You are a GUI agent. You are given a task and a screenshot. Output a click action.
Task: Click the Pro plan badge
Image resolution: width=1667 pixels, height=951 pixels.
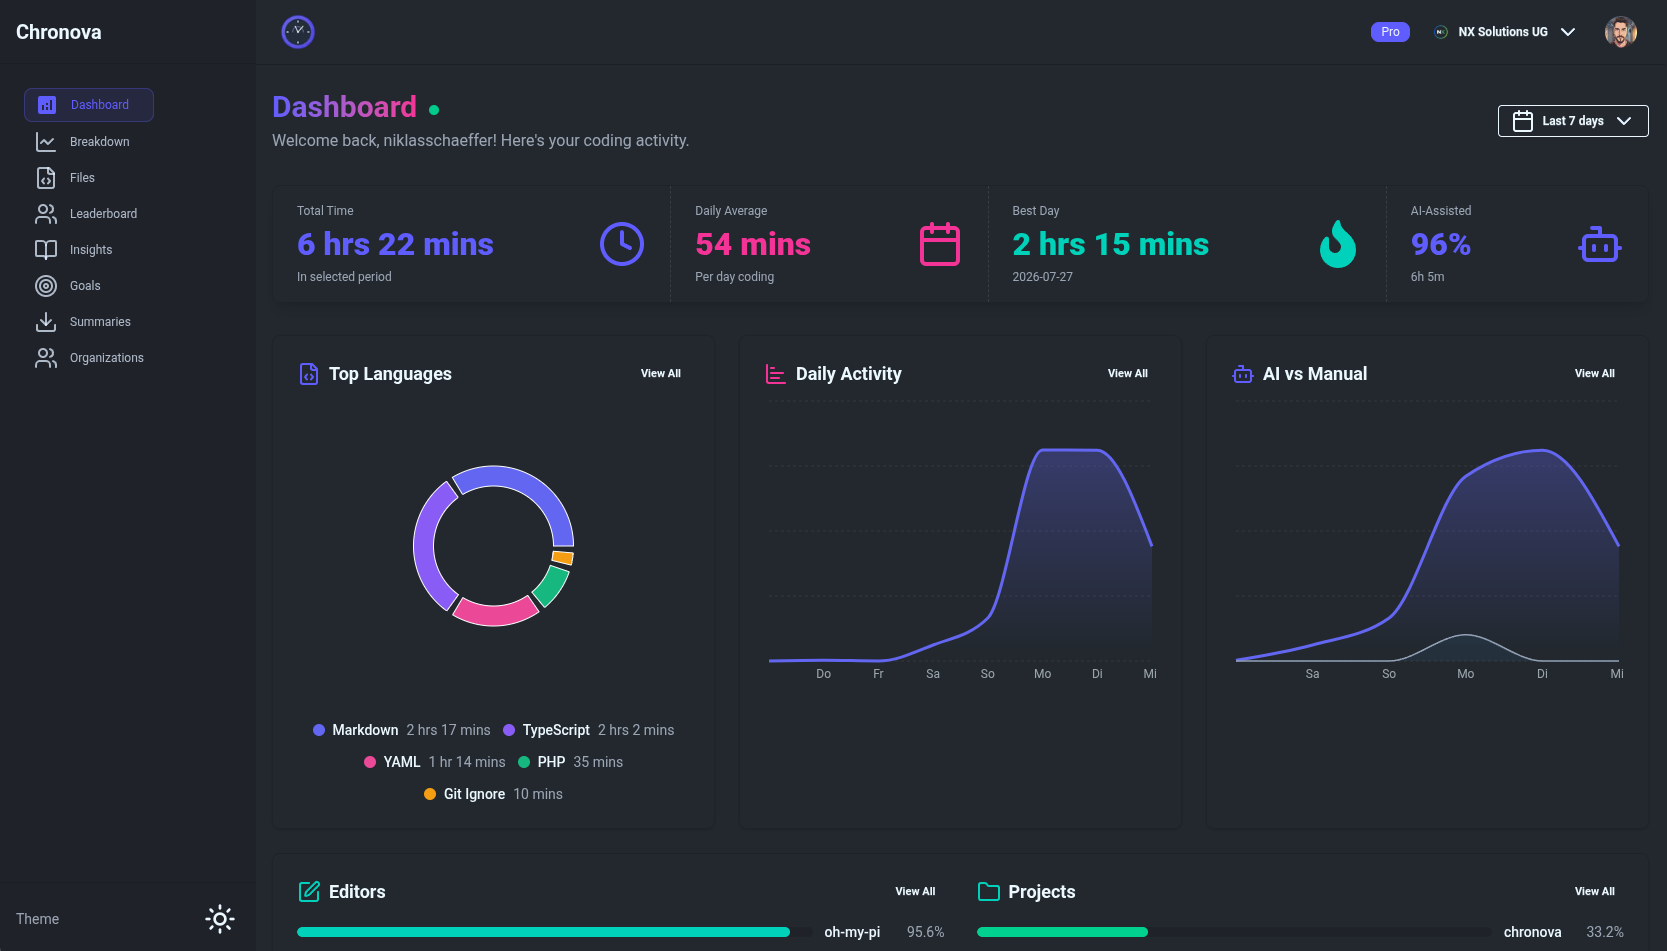(1390, 32)
